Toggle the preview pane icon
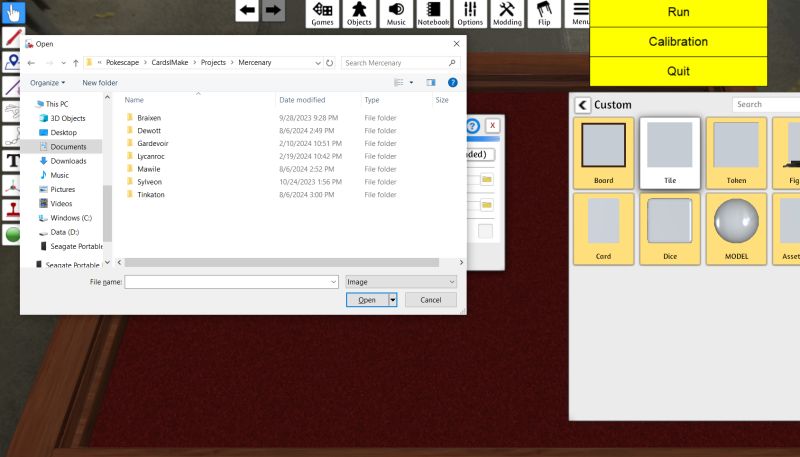Viewport: 800px width, 457px height. point(431,83)
